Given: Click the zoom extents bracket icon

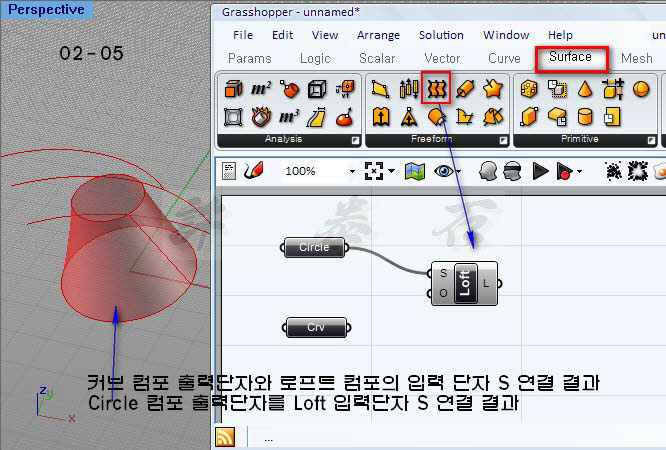Looking at the screenshot, I should click(x=374, y=171).
